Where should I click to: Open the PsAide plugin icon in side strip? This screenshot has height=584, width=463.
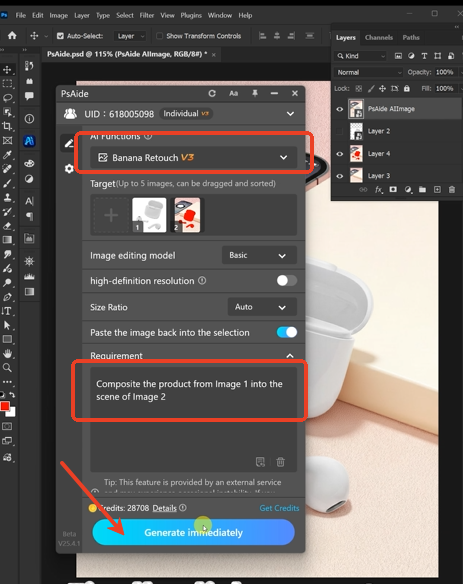click(x=29, y=141)
